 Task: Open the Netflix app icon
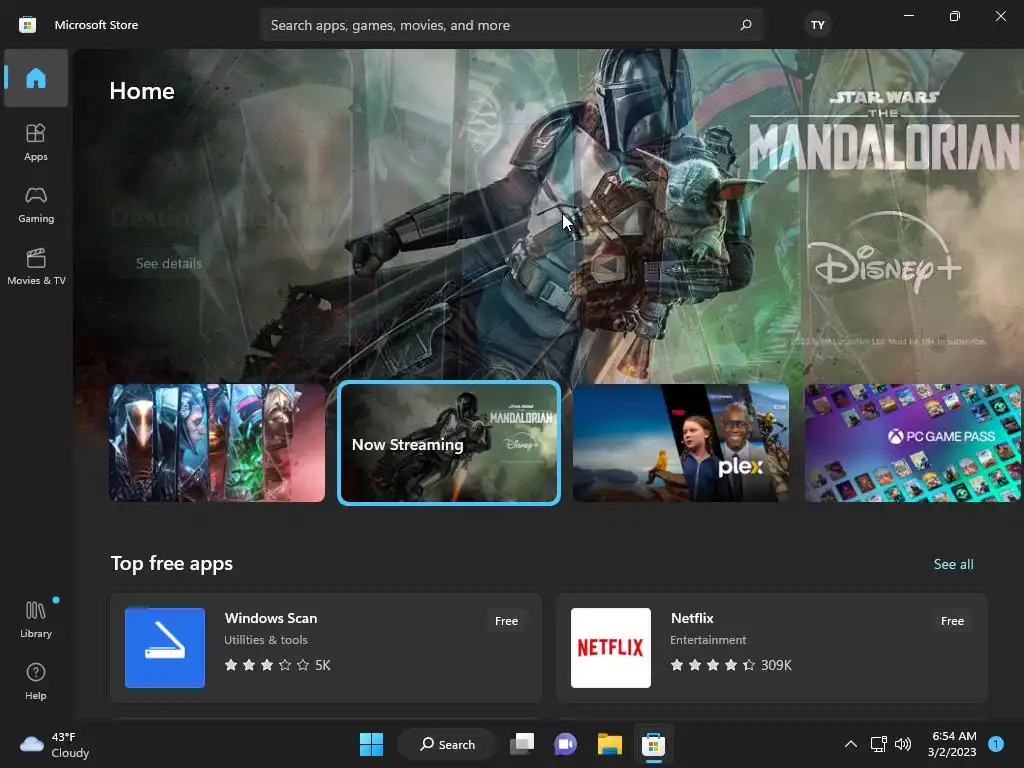[611, 648]
